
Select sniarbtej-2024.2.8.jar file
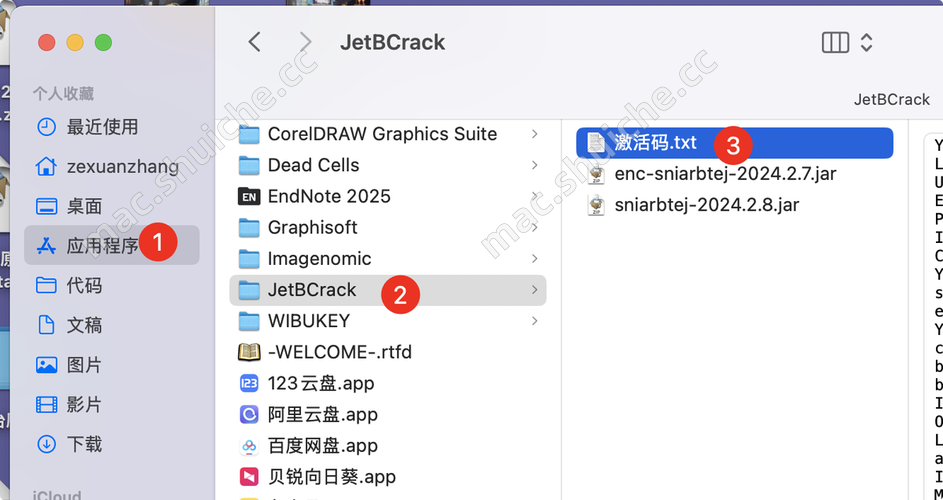[x=706, y=205]
